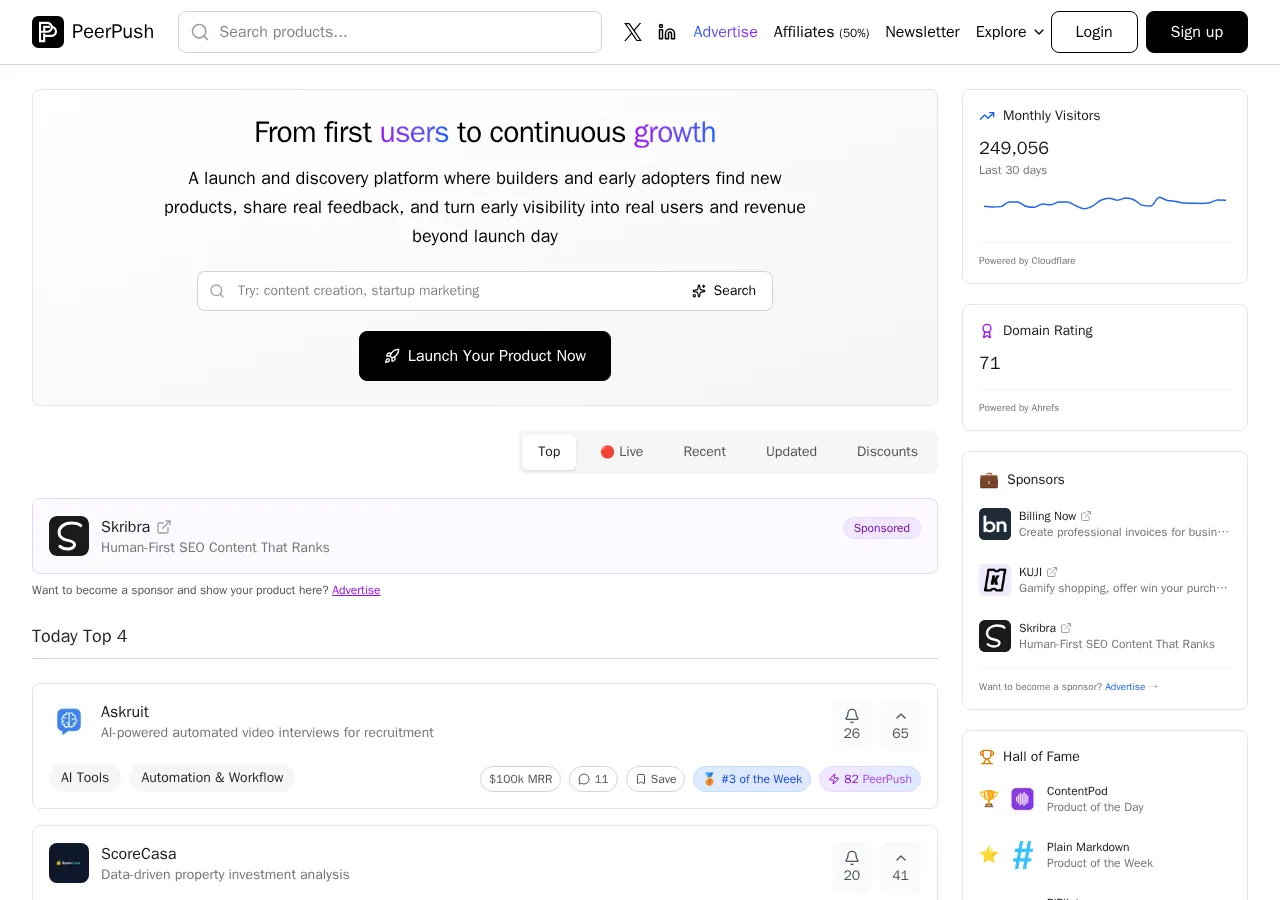This screenshot has width=1280, height=900.
Task: Open the X (Twitter) profile icon
Action: (x=633, y=32)
